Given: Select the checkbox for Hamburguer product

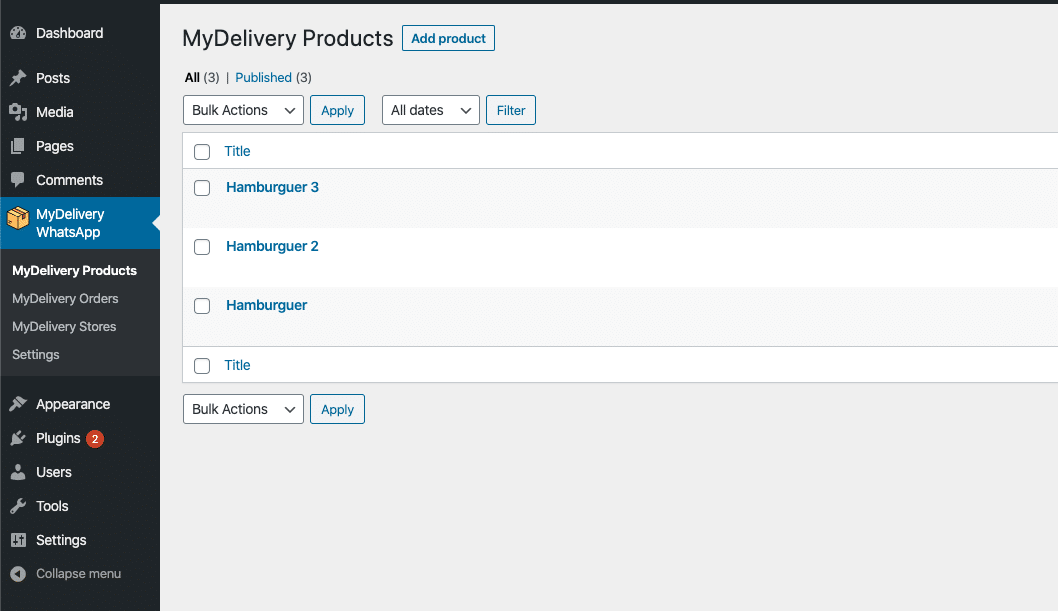Looking at the screenshot, I should click(x=202, y=306).
